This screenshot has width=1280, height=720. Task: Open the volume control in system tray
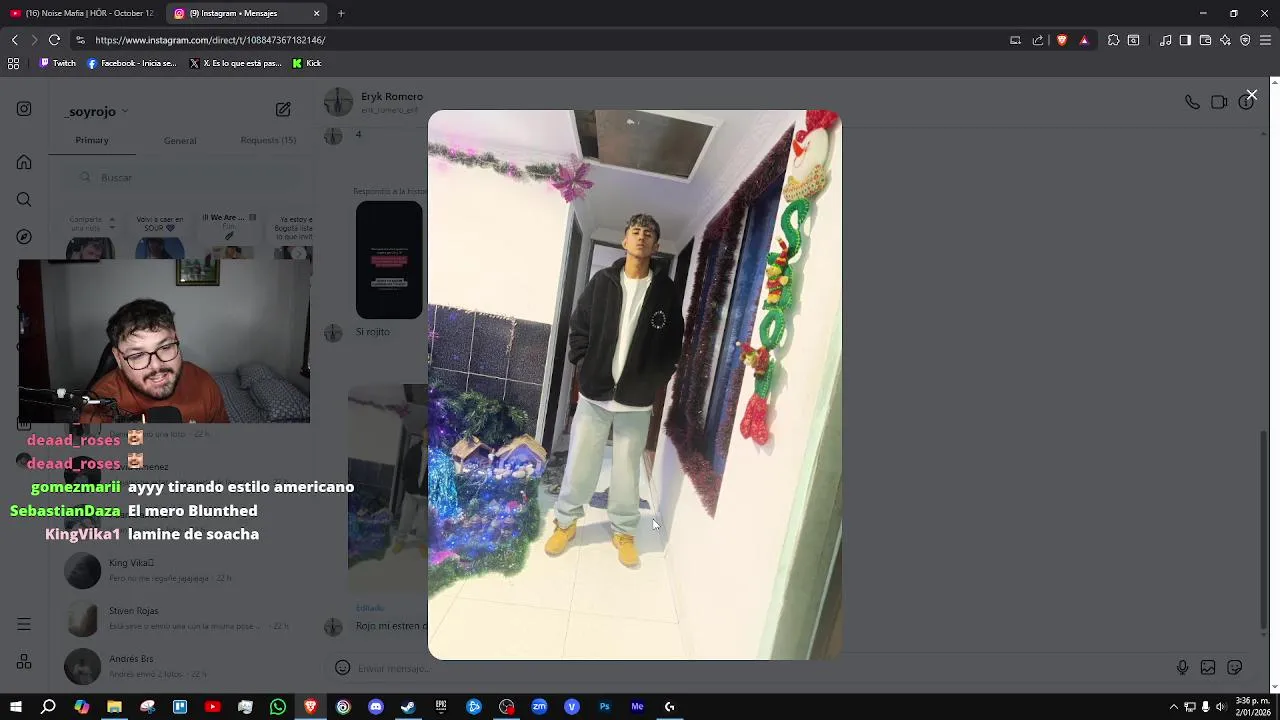[x=1220, y=707]
